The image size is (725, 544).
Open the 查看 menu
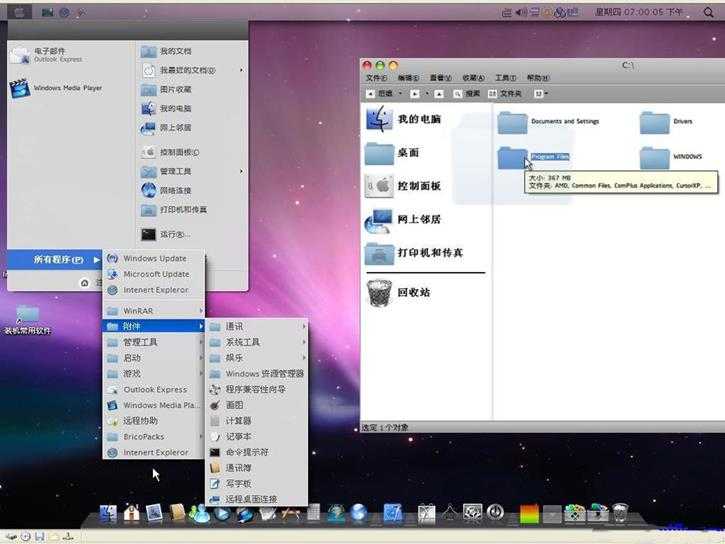(x=441, y=78)
